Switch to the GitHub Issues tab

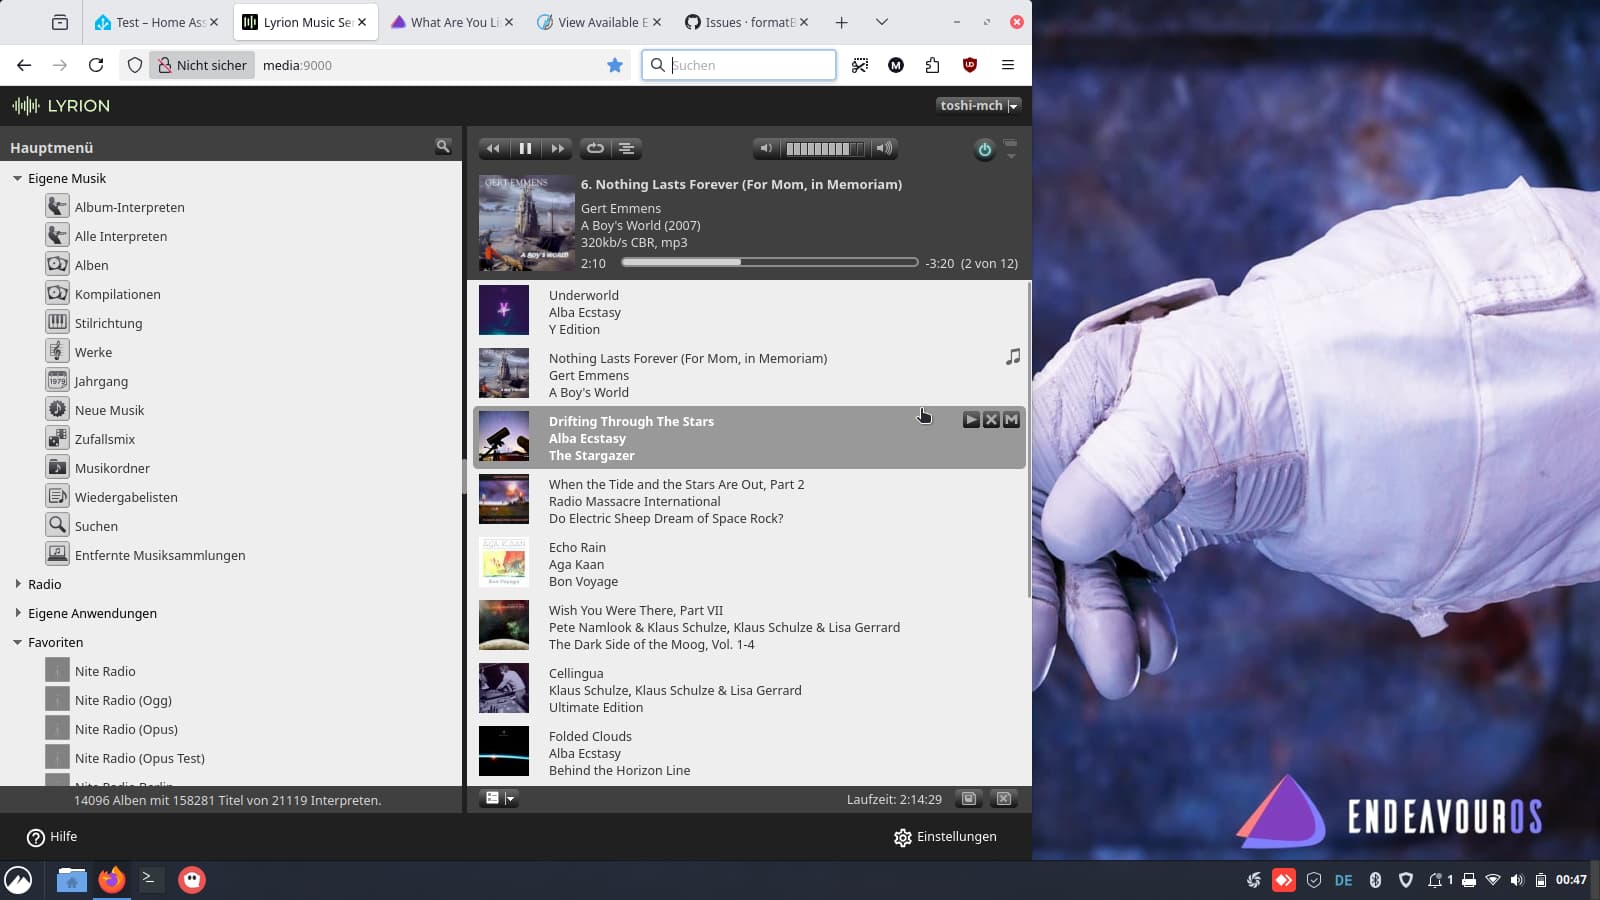(x=746, y=22)
